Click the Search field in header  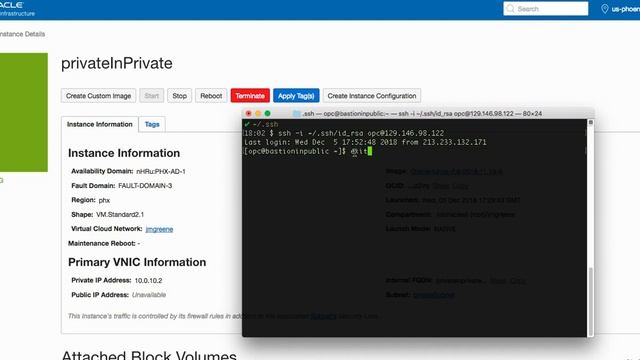(546, 9)
